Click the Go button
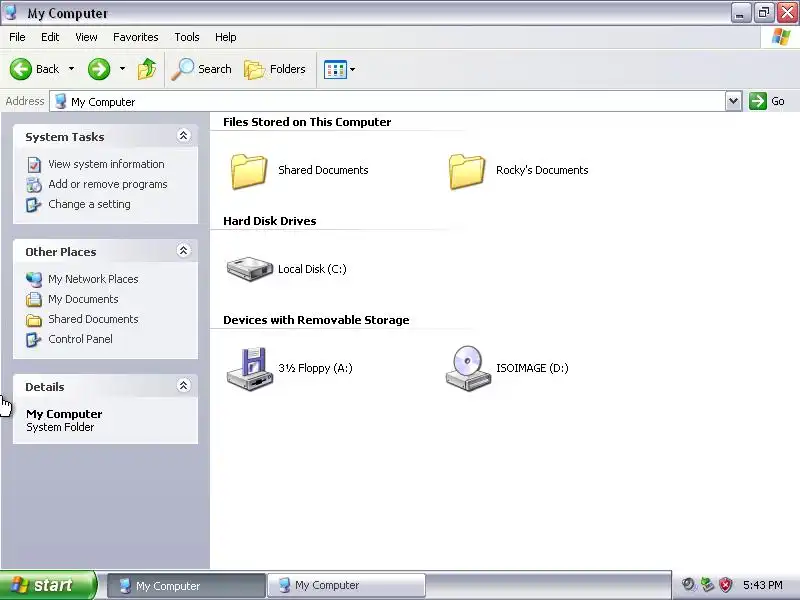Screen dimensions: 800x600 click(x=767, y=101)
